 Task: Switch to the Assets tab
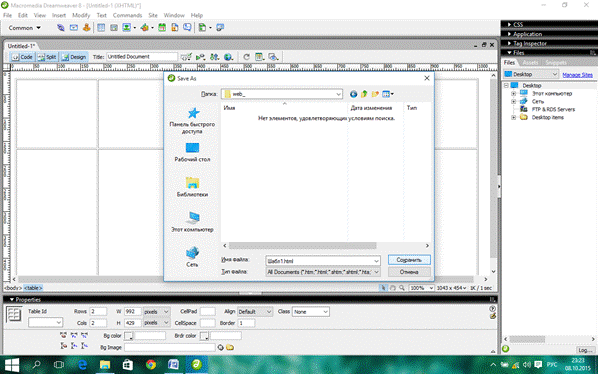(530, 63)
